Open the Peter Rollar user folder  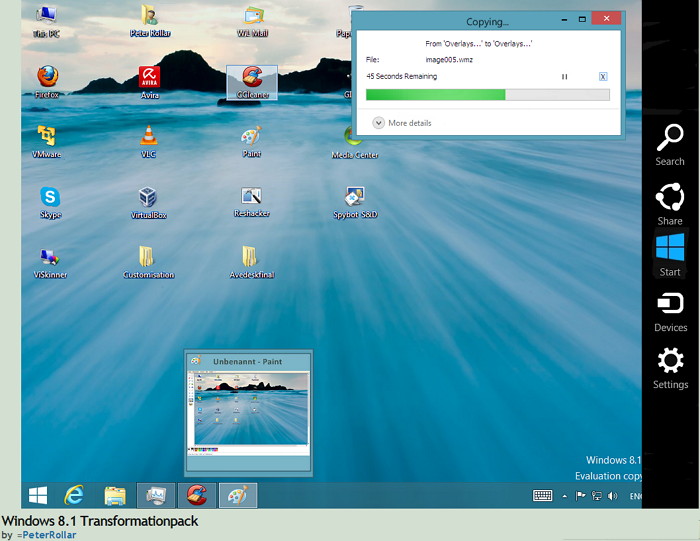(x=150, y=20)
